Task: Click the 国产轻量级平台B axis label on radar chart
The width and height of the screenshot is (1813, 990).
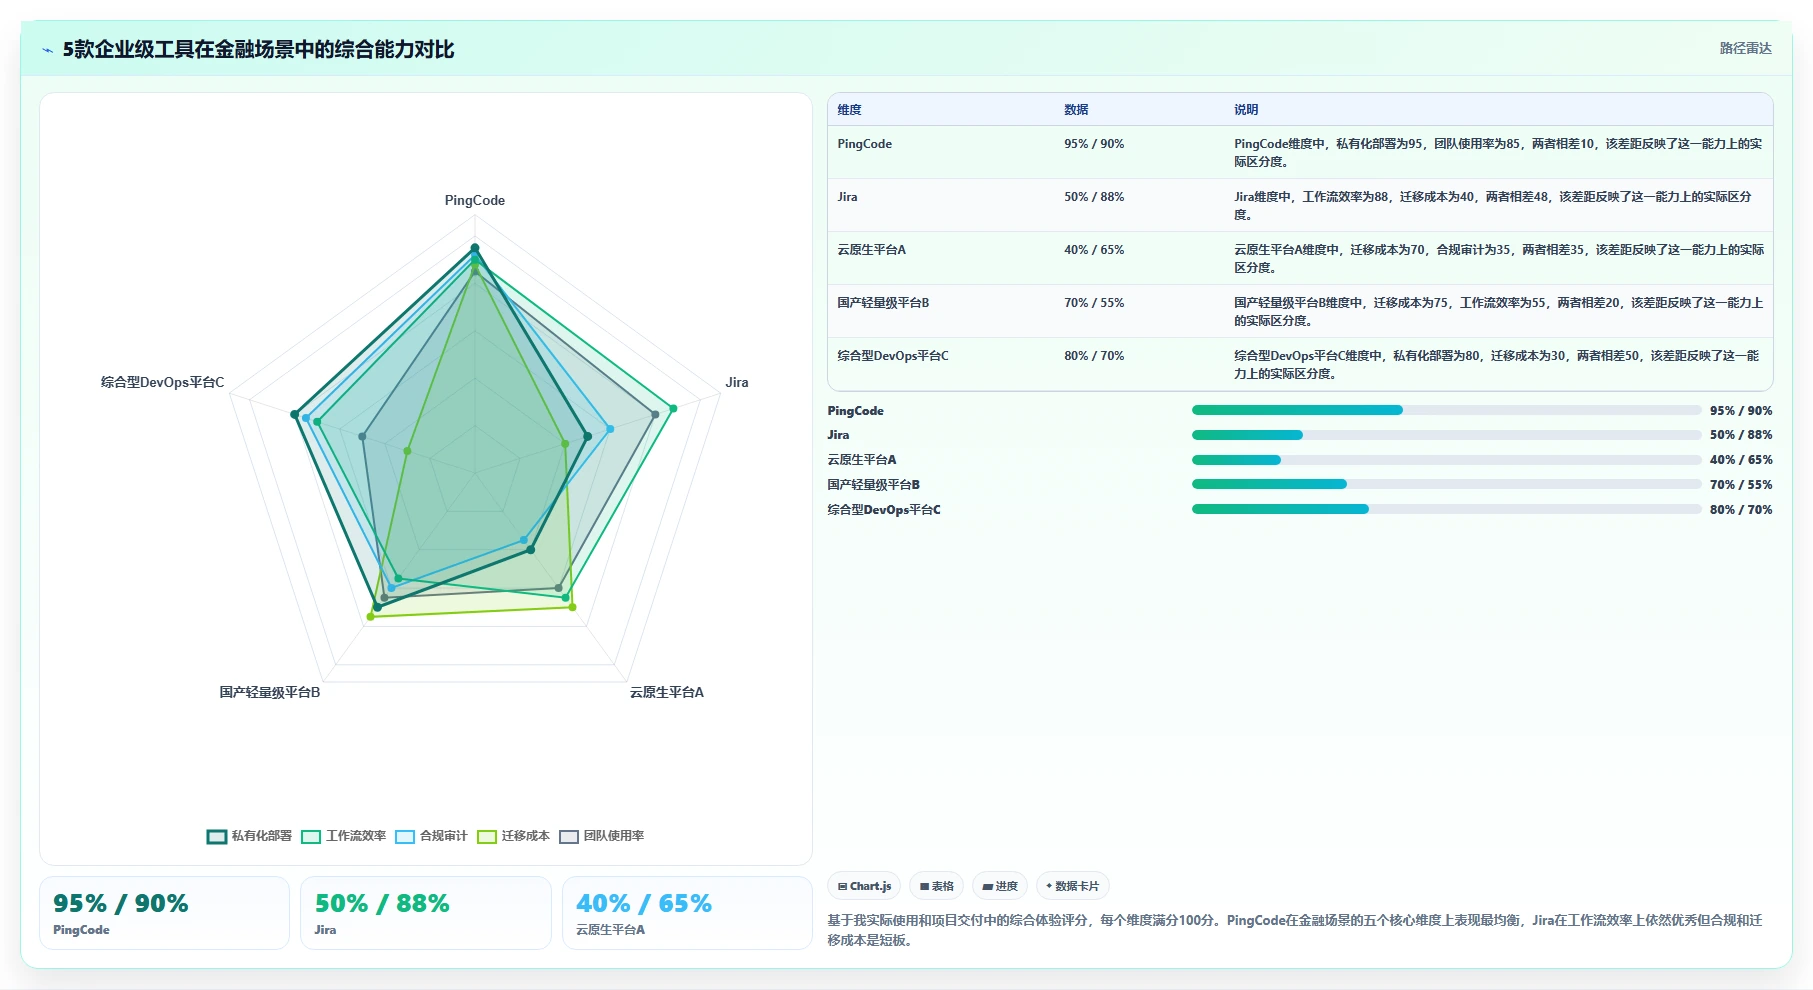Action: tap(270, 693)
